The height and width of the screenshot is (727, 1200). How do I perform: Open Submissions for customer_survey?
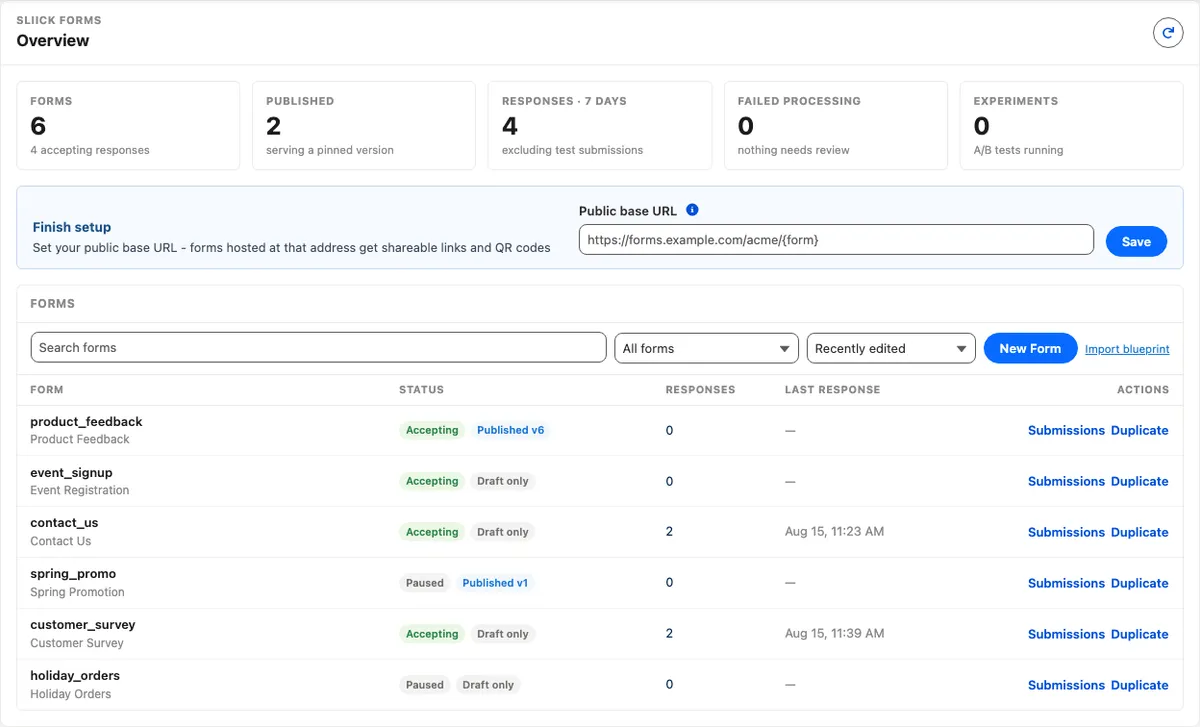[x=1066, y=634]
